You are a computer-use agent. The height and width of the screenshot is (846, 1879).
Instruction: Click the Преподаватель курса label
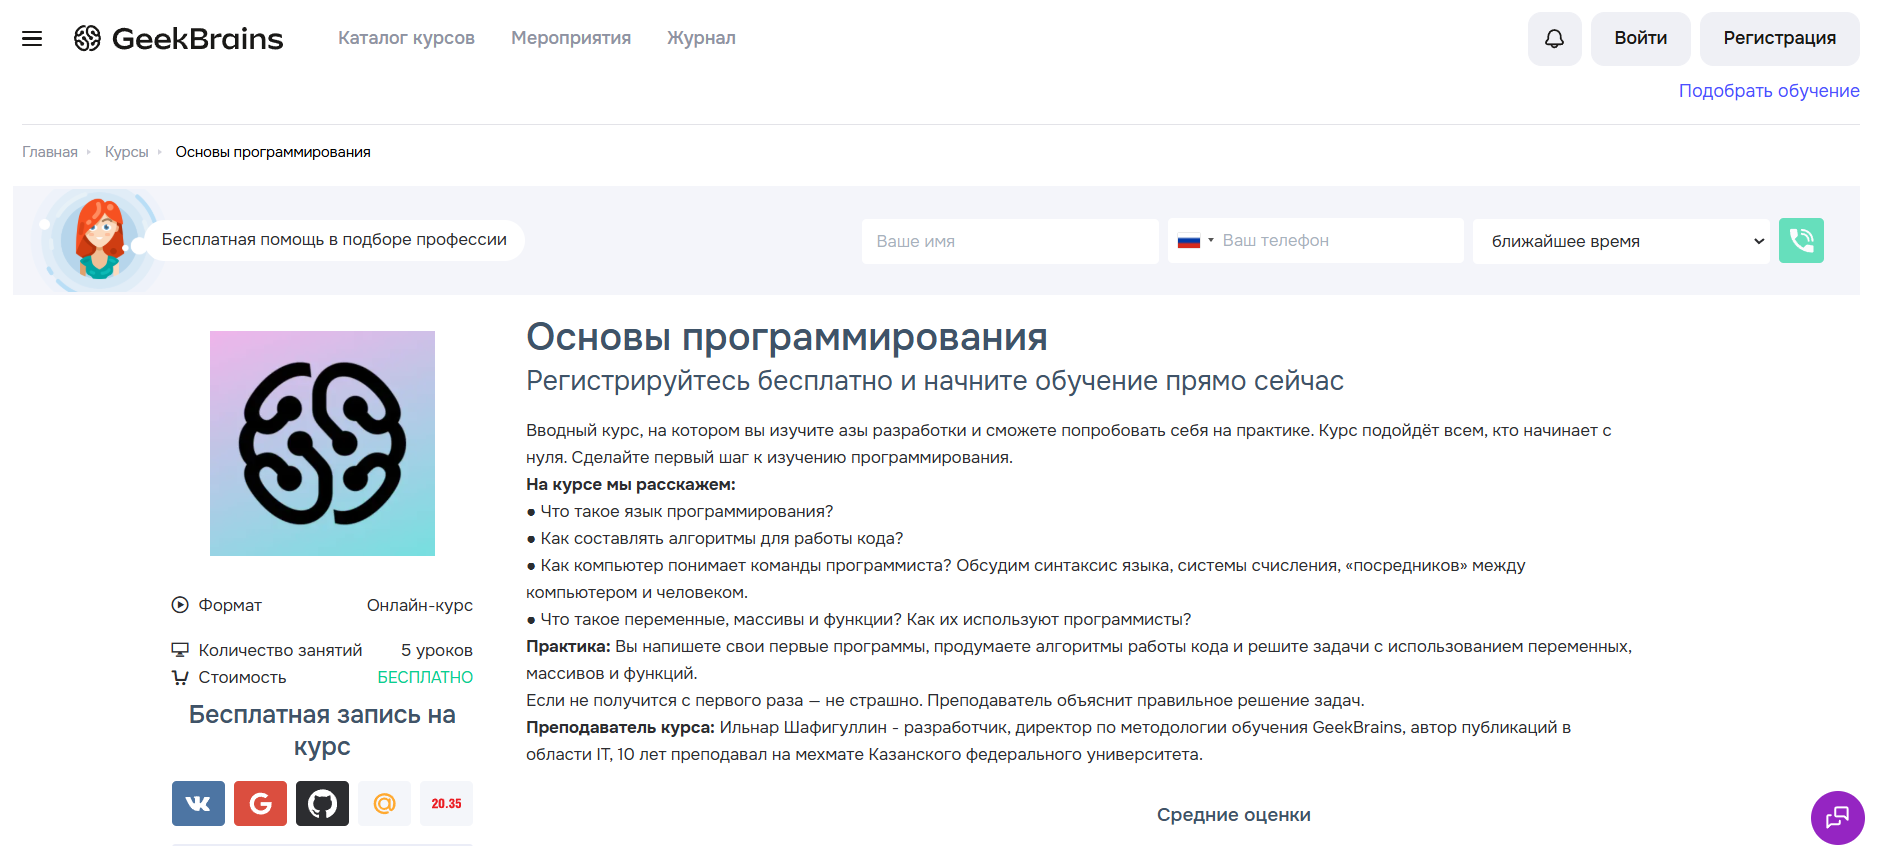(620, 727)
